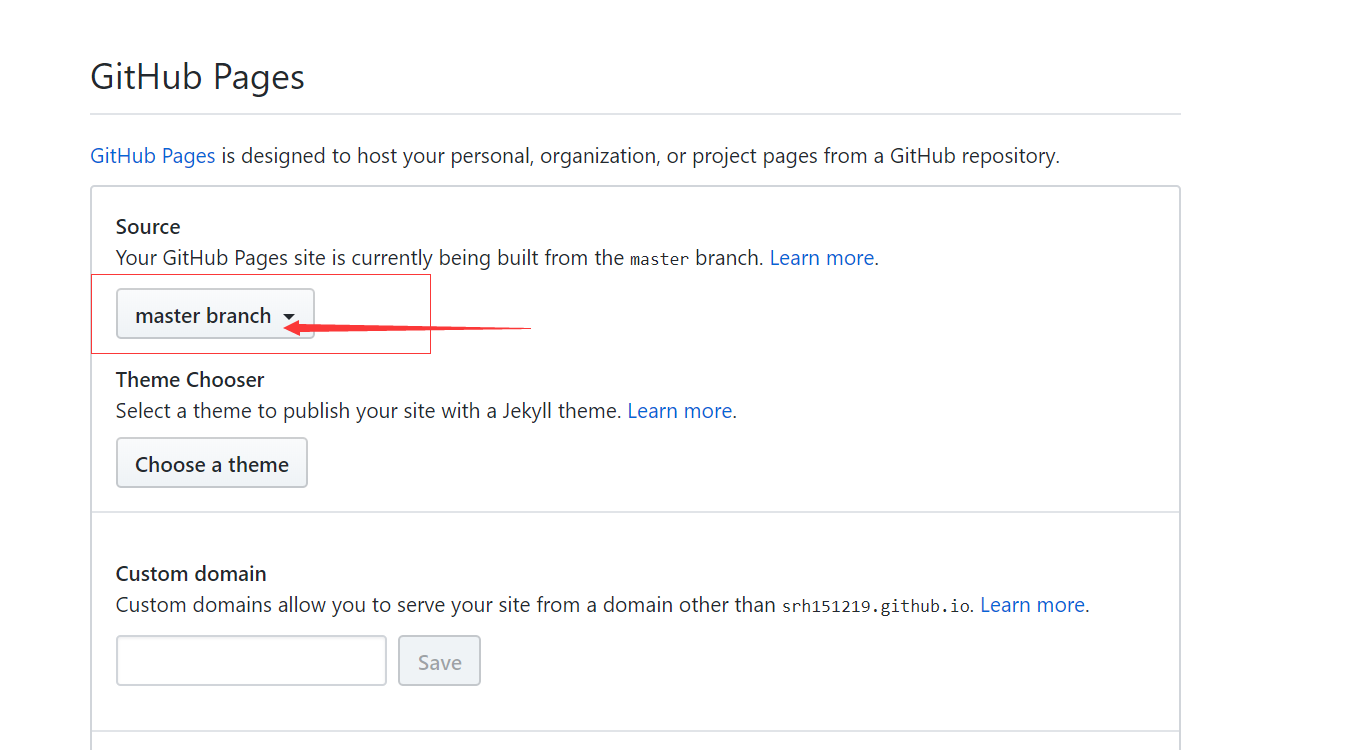Click the Save button for custom domain

440,661
